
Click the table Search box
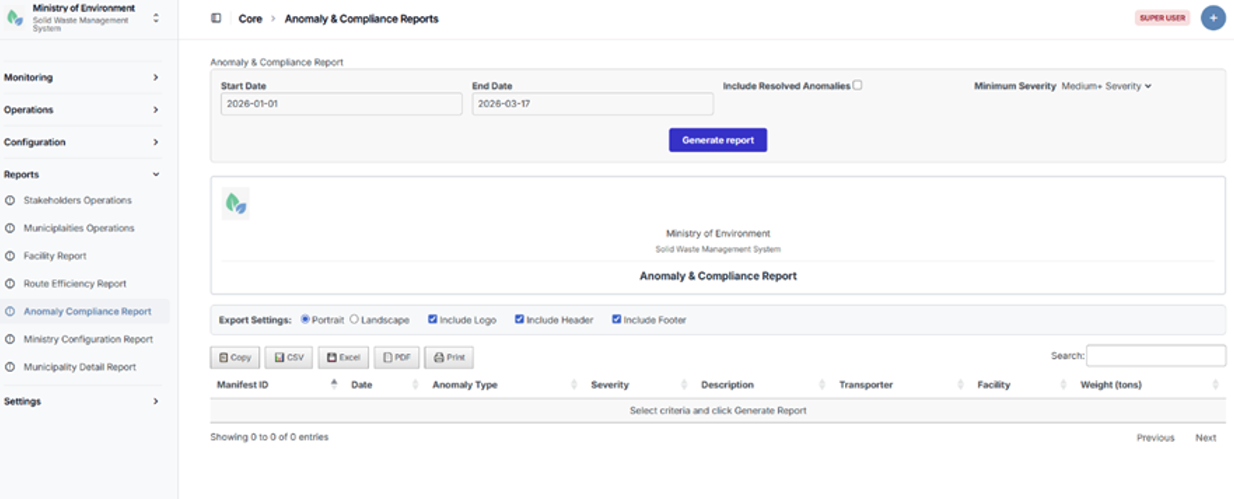point(1156,355)
